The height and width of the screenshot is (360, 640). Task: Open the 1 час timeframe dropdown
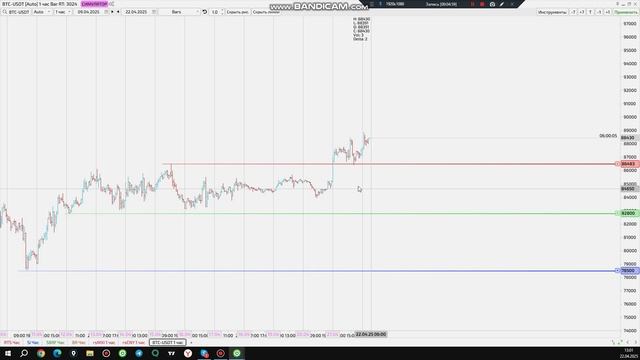(x=63, y=12)
